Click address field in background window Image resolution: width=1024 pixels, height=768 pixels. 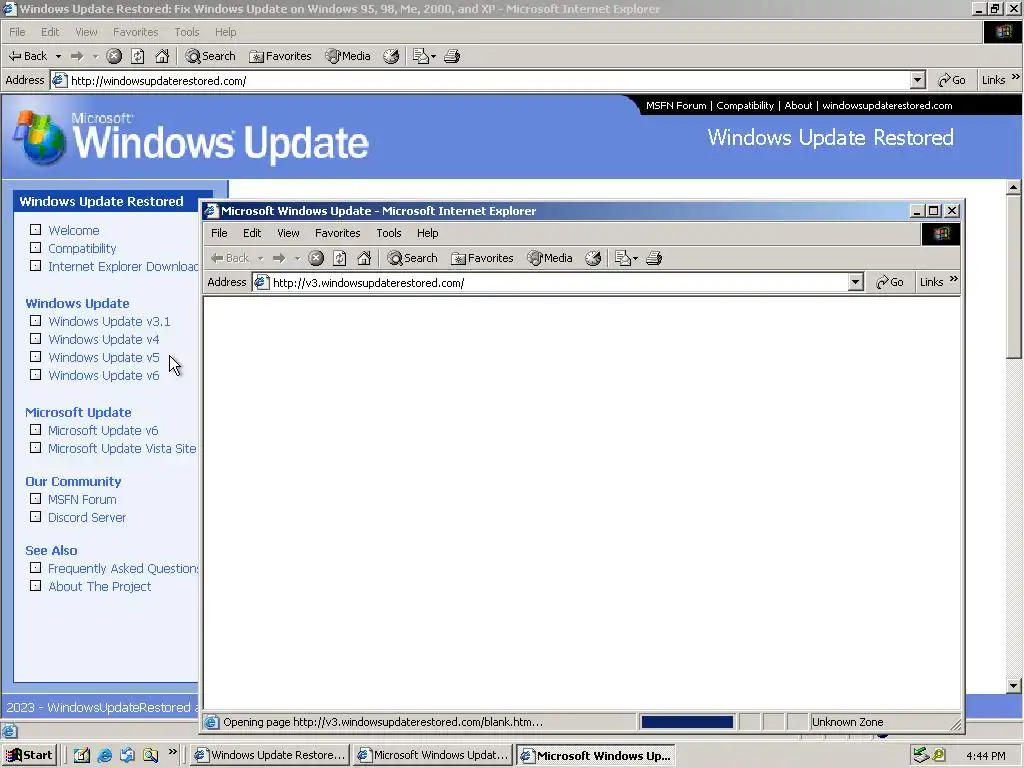tap(488, 80)
